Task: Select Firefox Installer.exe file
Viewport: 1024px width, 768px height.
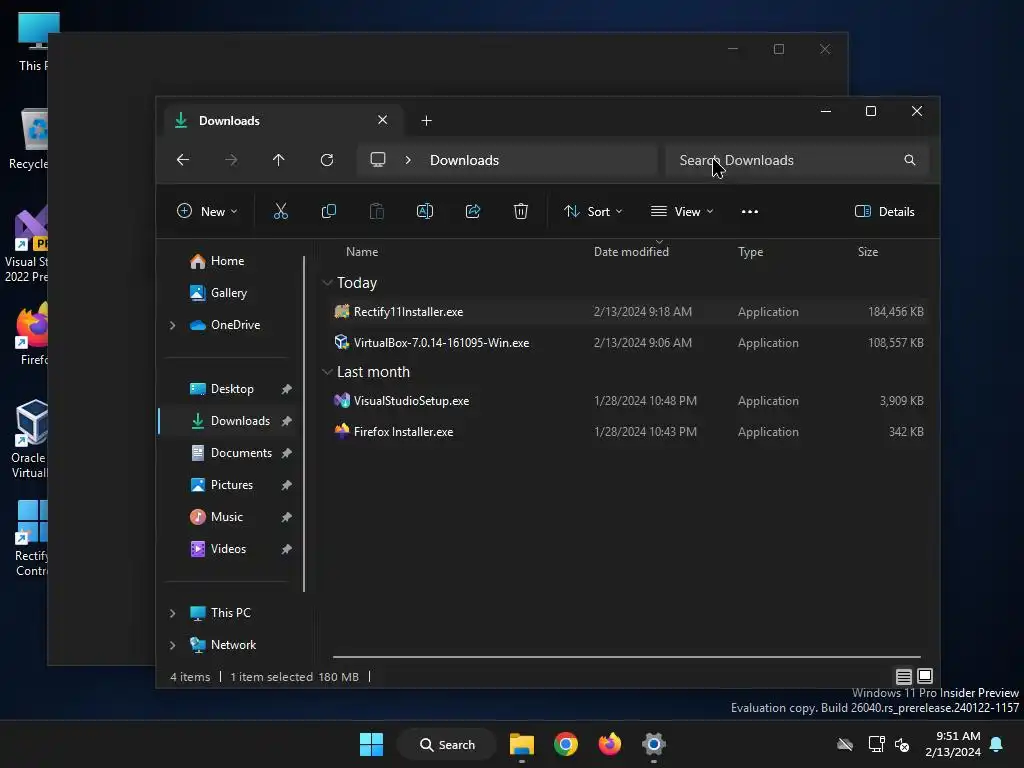Action: [x=628, y=432]
